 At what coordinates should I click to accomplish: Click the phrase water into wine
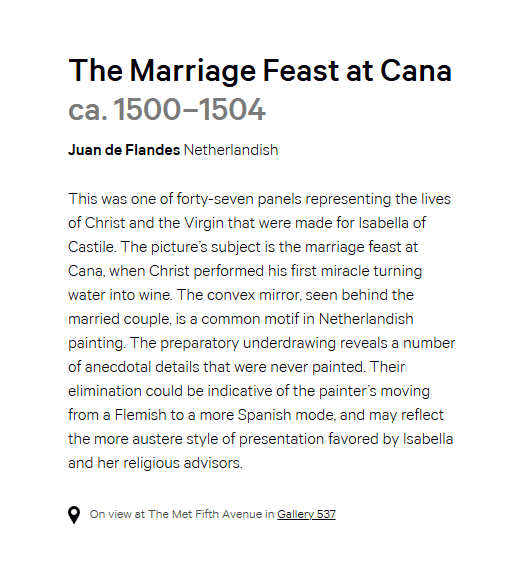[x=120, y=295]
